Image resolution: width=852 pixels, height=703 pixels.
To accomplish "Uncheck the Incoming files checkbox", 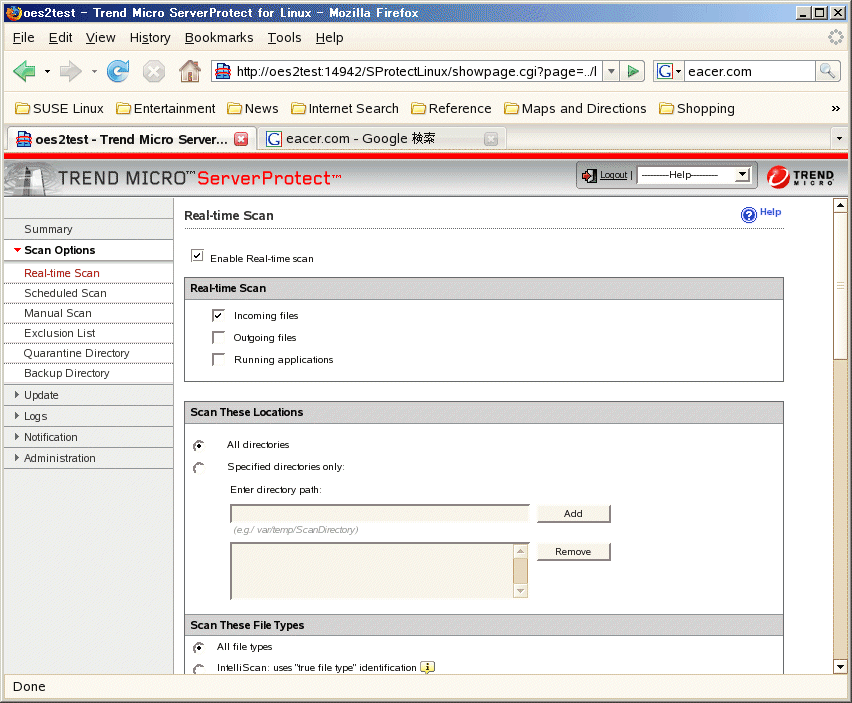I will coord(218,315).
